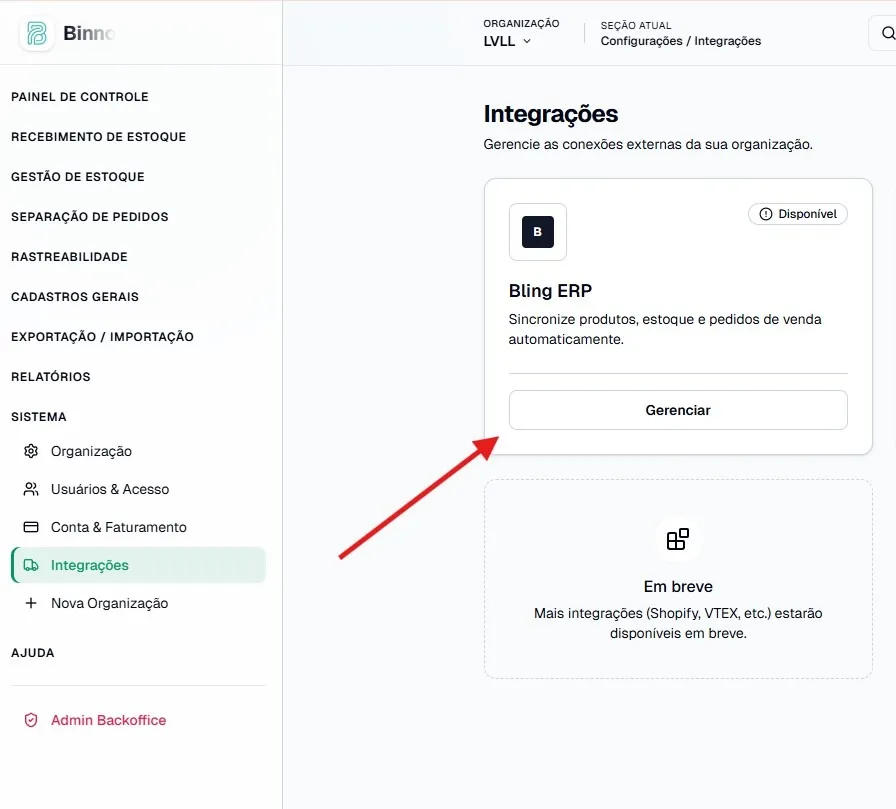
Task: Click the info icon inside the Disponível badge
Action: click(765, 213)
